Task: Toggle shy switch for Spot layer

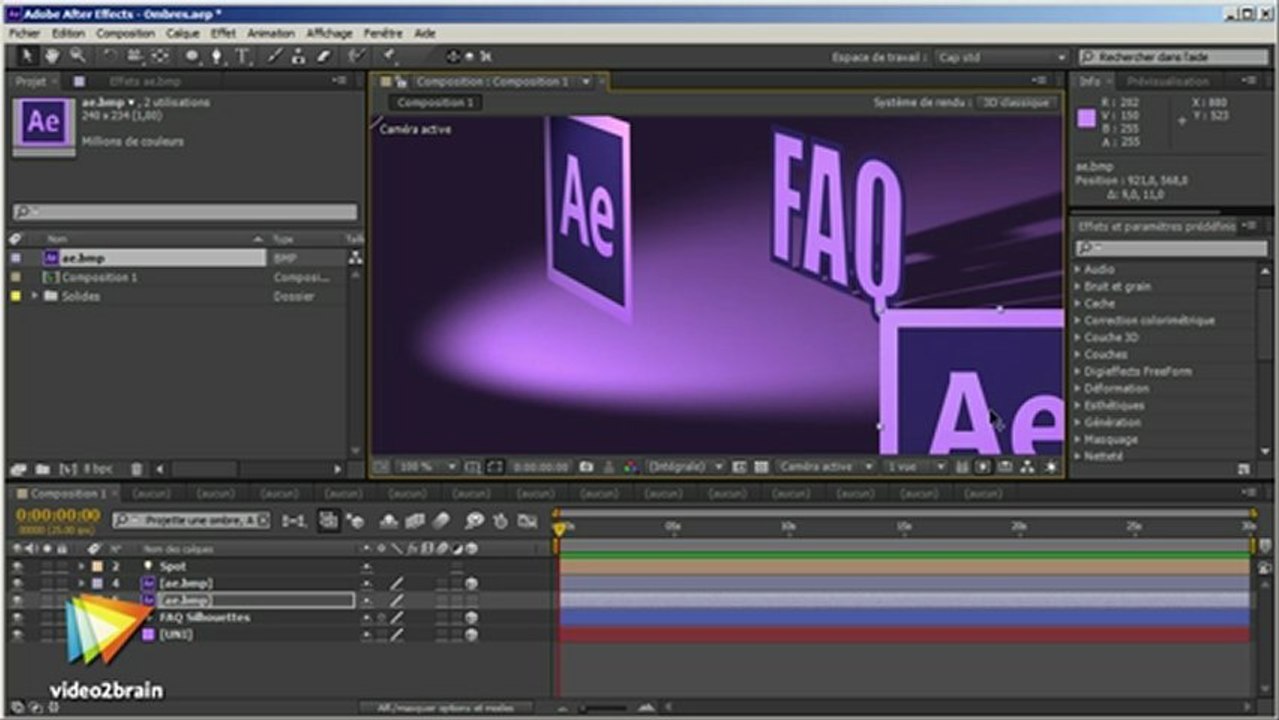Action: coord(367,566)
